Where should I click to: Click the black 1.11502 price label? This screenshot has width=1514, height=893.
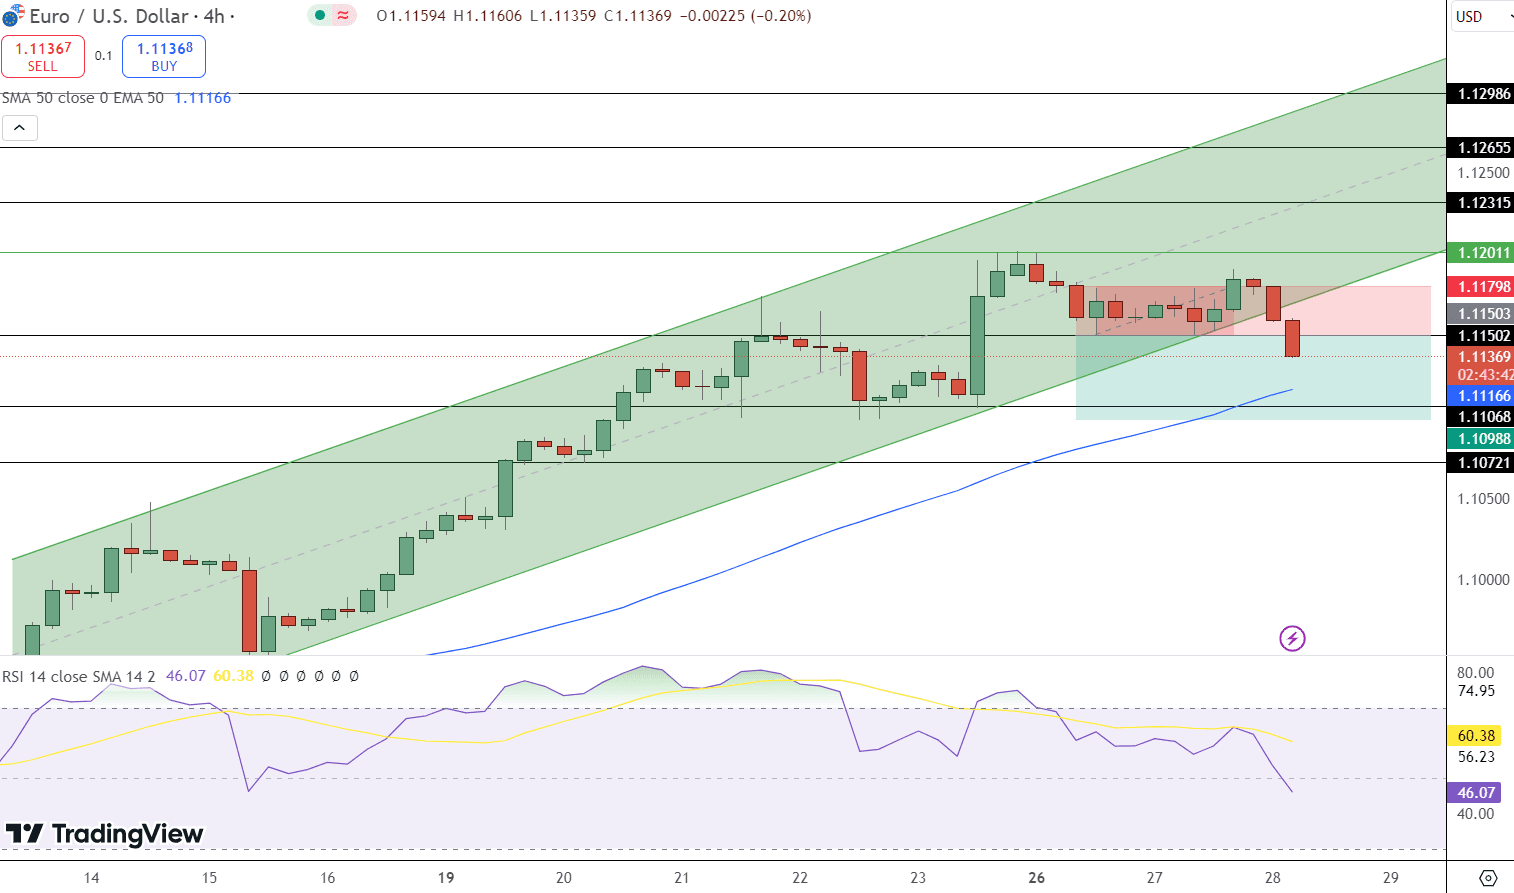coord(1482,336)
